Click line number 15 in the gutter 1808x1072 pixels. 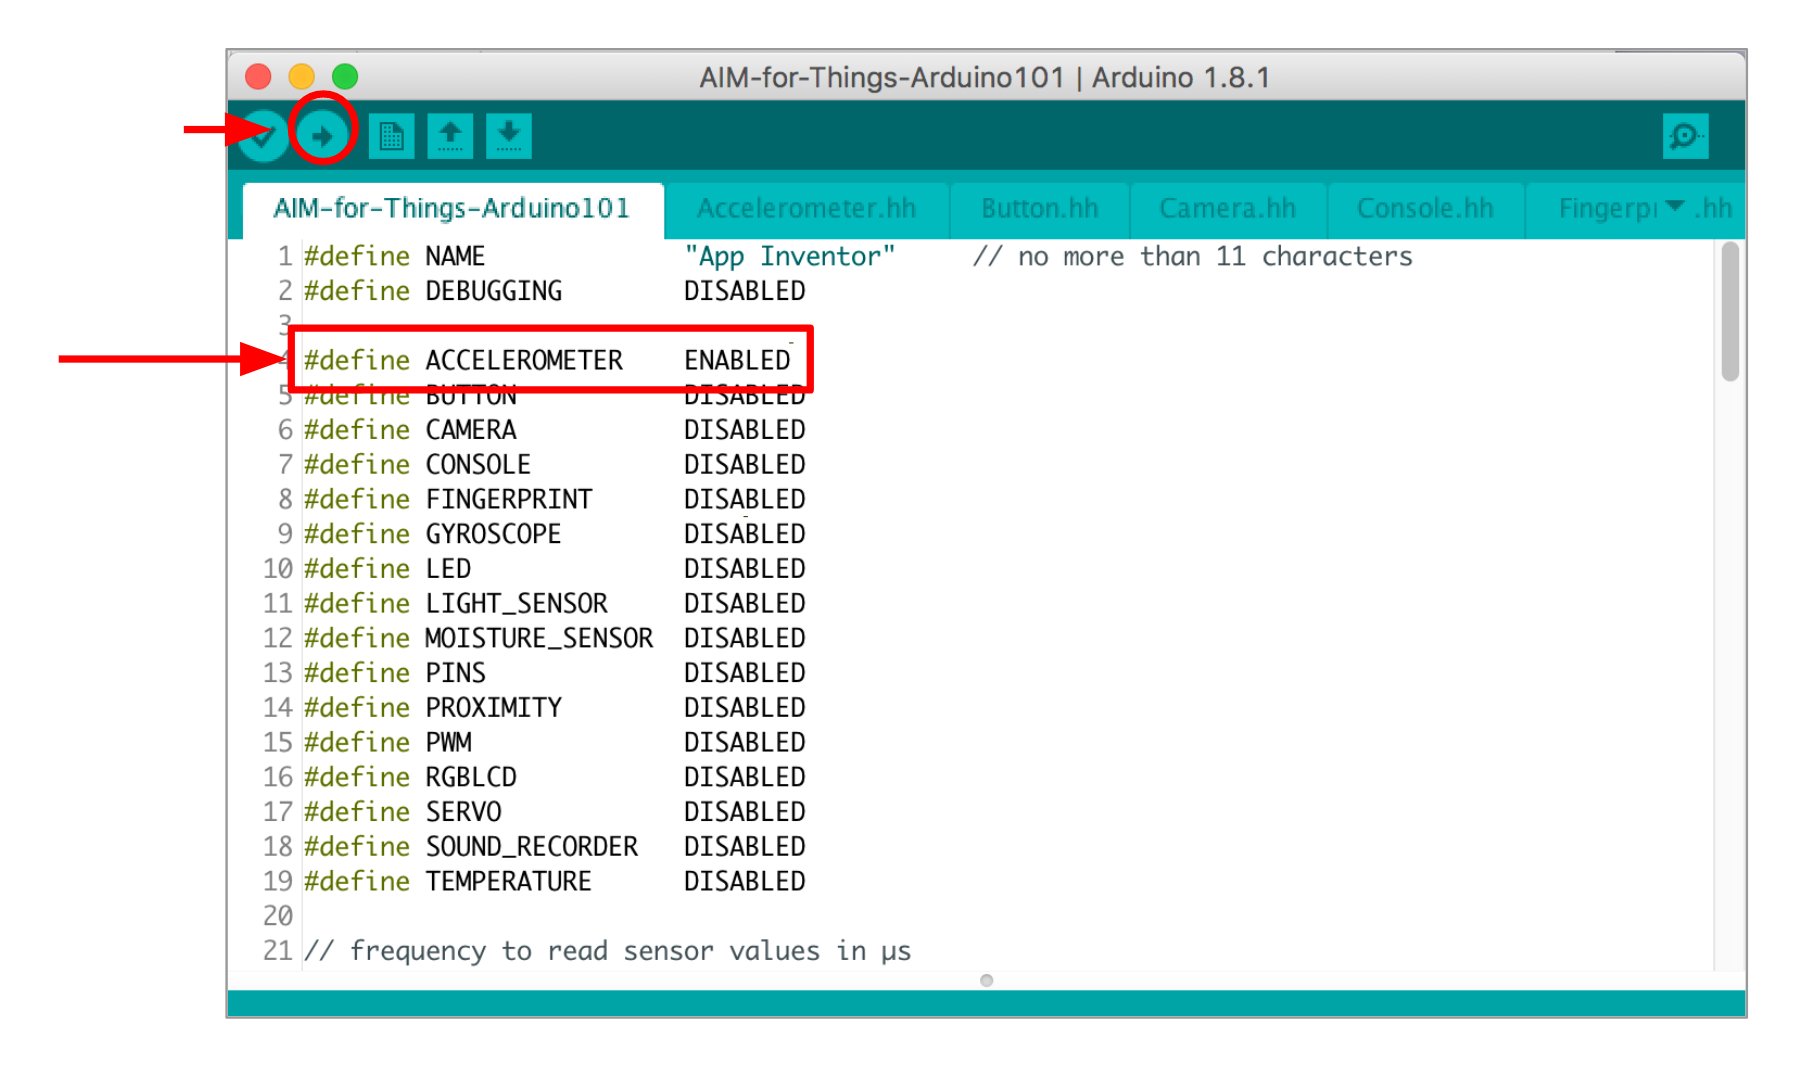pyautogui.click(x=278, y=743)
